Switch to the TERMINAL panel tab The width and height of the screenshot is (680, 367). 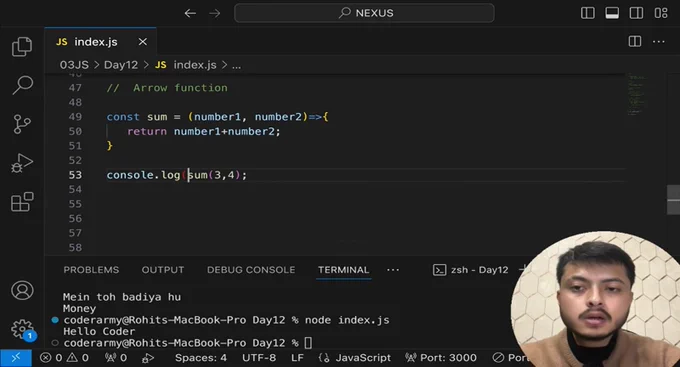(x=343, y=270)
